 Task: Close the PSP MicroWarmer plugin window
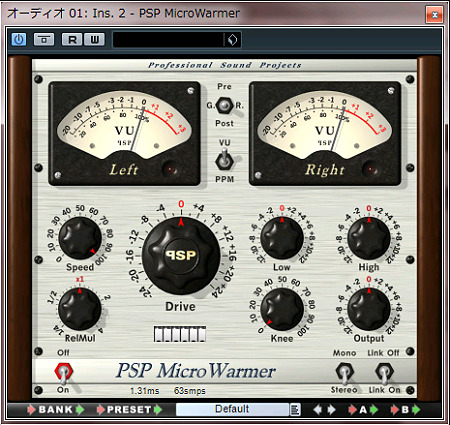(435, 14)
